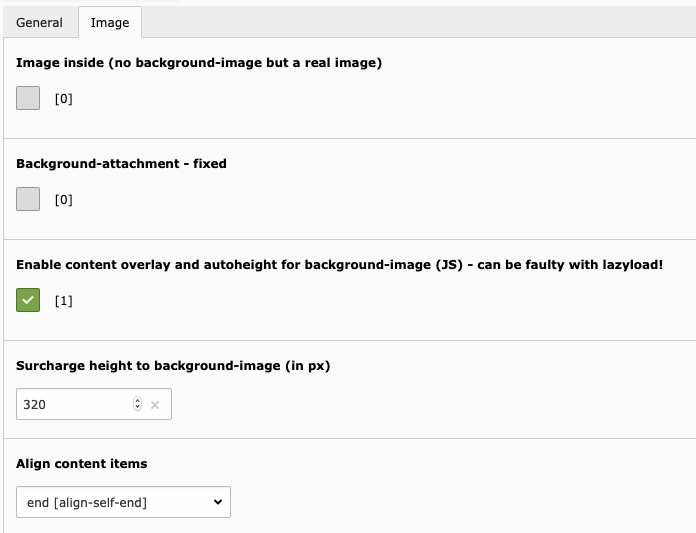
Task: Enable Background-attachment fixed checkbox
Action: click(x=28, y=199)
